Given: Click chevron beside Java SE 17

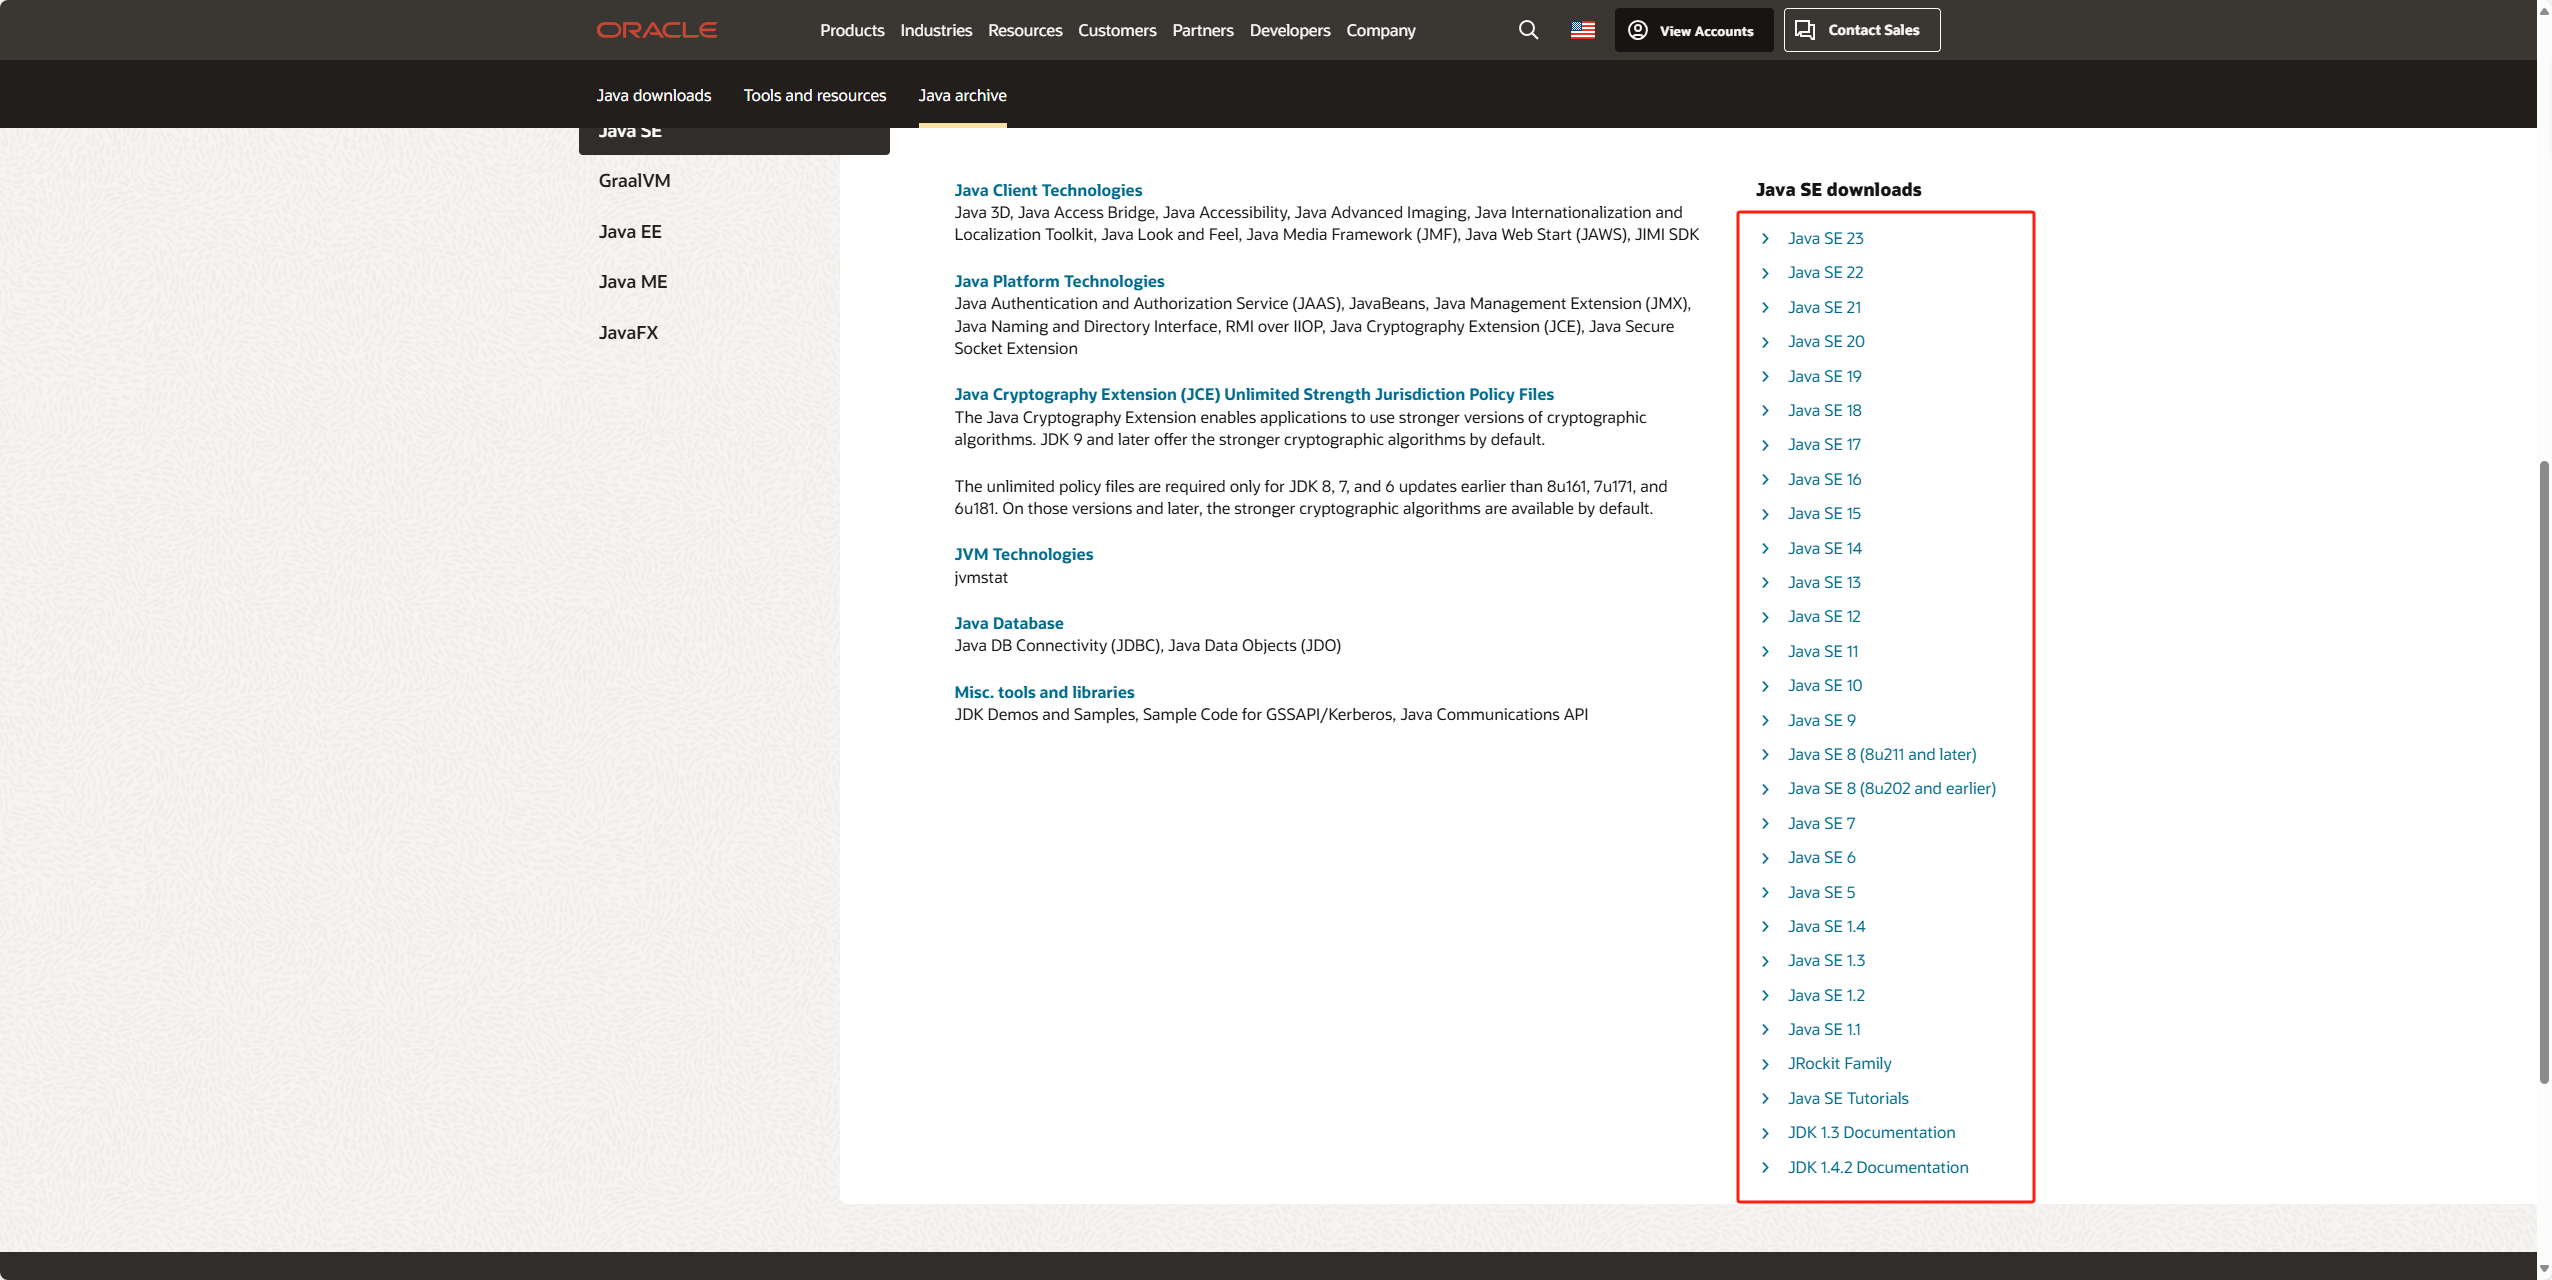Looking at the screenshot, I should click(x=1766, y=445).
